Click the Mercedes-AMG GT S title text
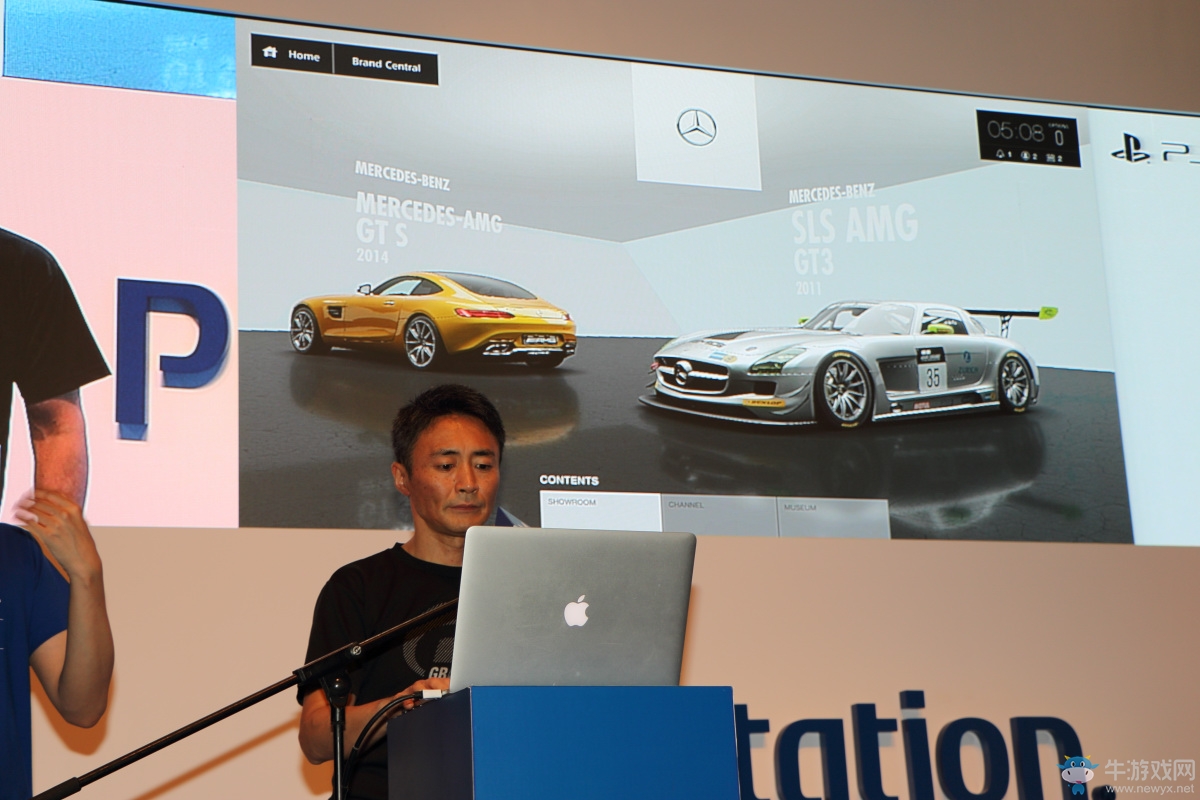The image size is (1200, 800). coord(428,219)
